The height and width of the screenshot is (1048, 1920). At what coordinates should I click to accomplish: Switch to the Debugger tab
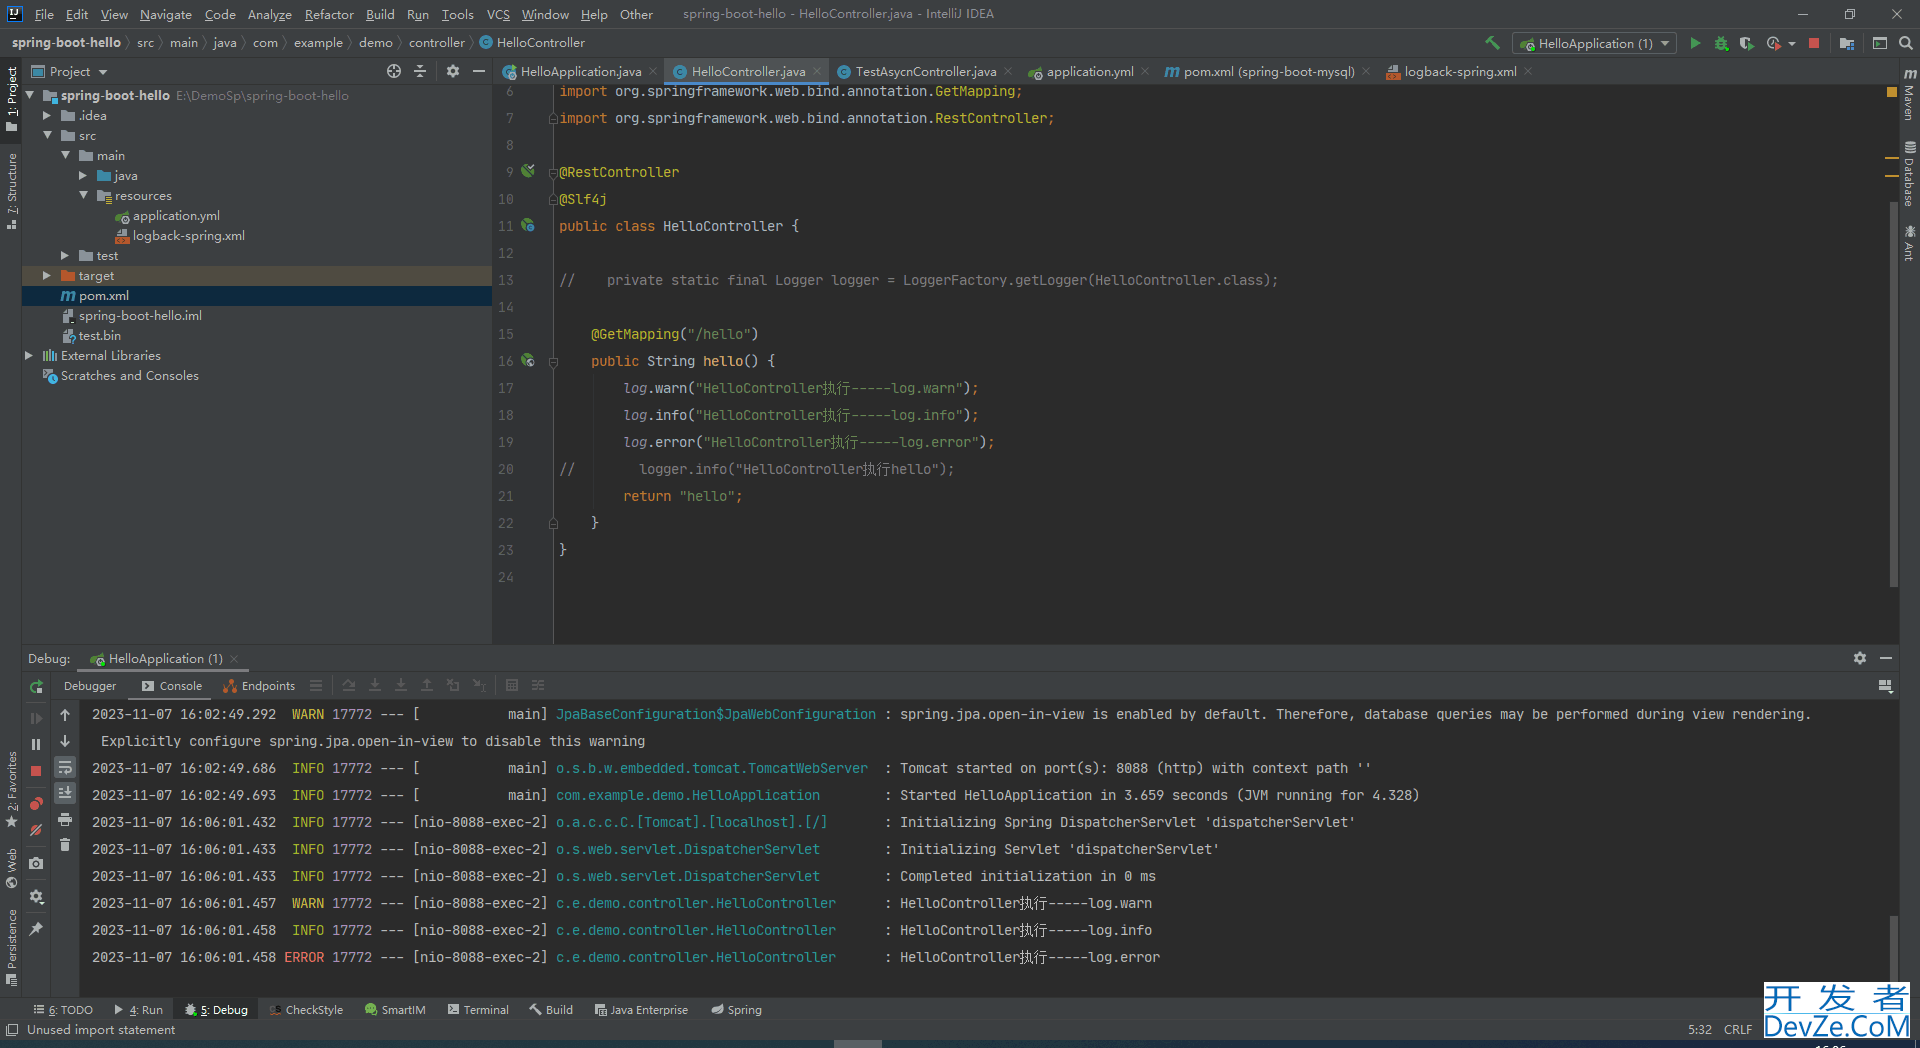[90, 686]
